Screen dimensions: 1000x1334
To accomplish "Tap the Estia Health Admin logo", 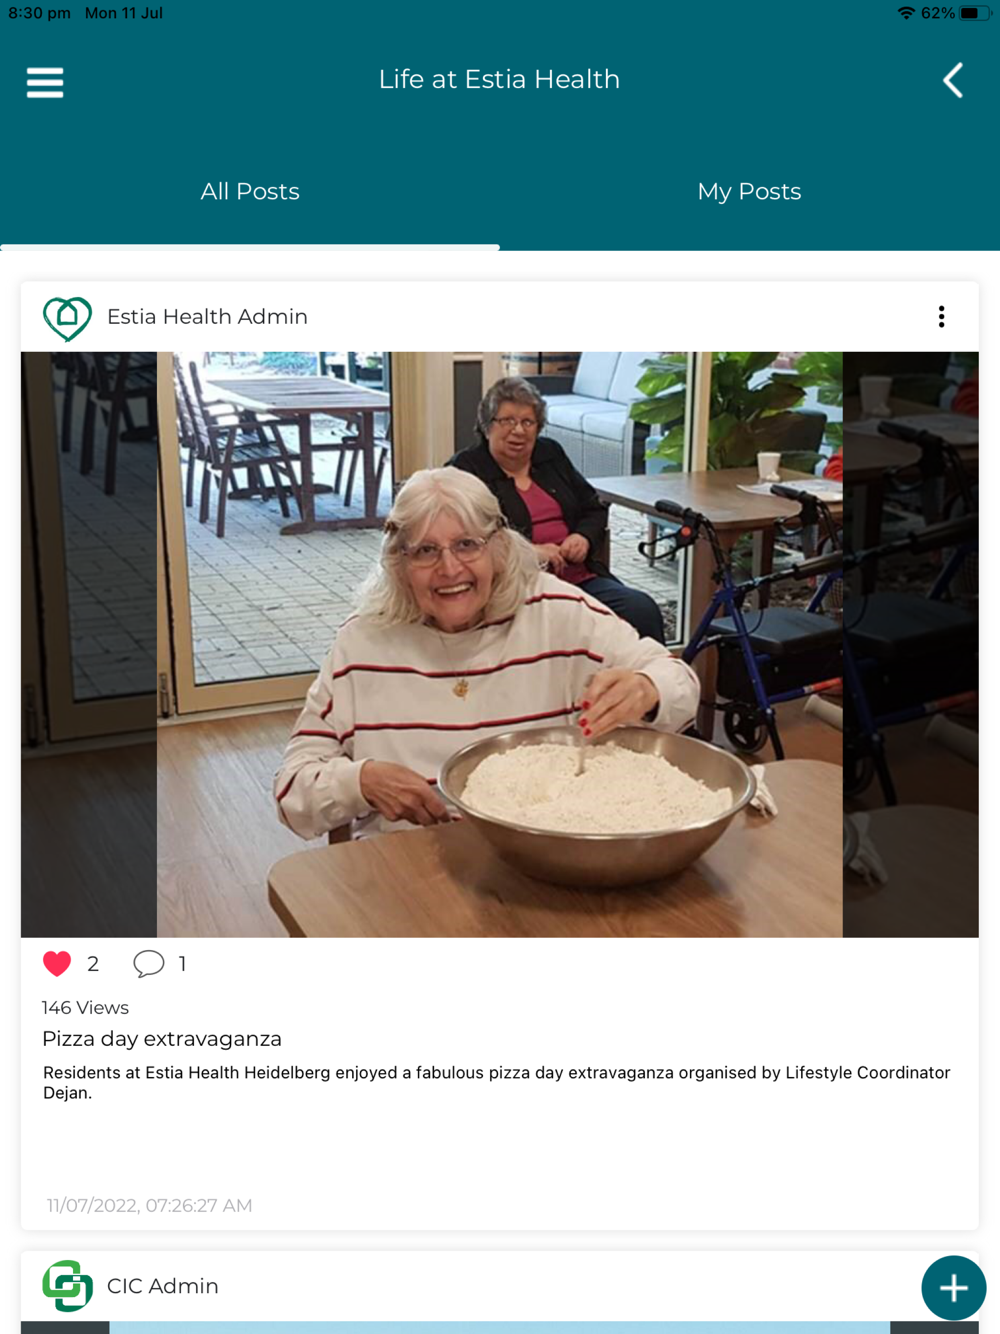I will [67, 318].
